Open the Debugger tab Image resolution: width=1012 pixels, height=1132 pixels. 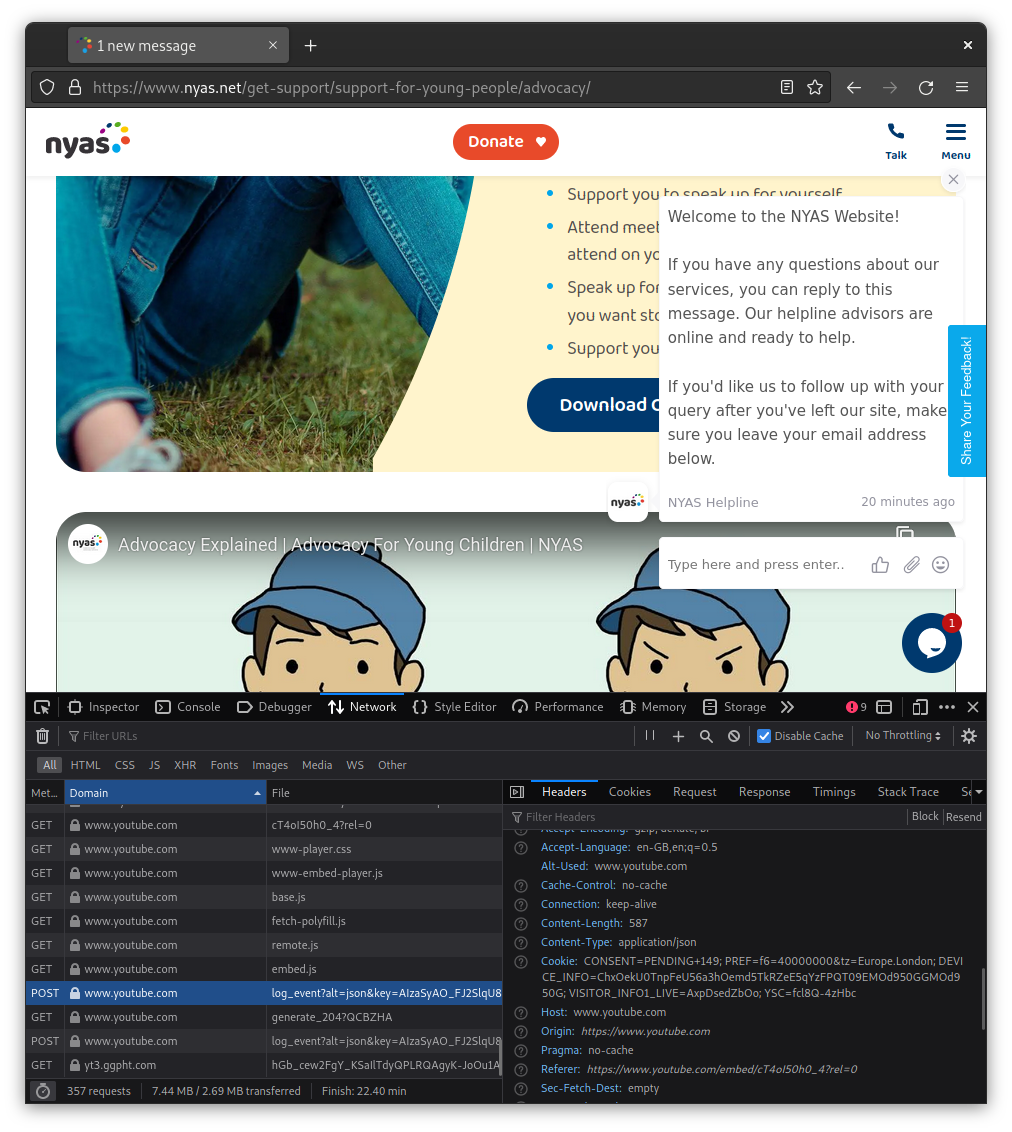274,707
